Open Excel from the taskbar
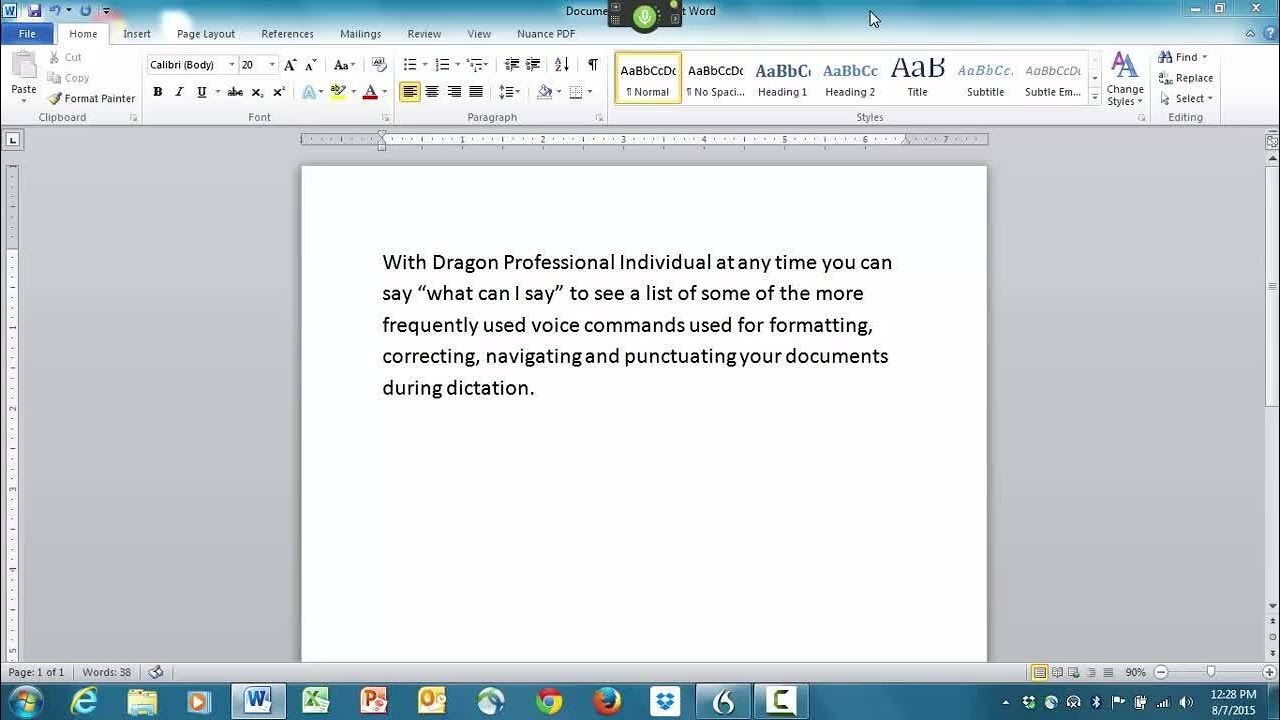 pos(316,702)
